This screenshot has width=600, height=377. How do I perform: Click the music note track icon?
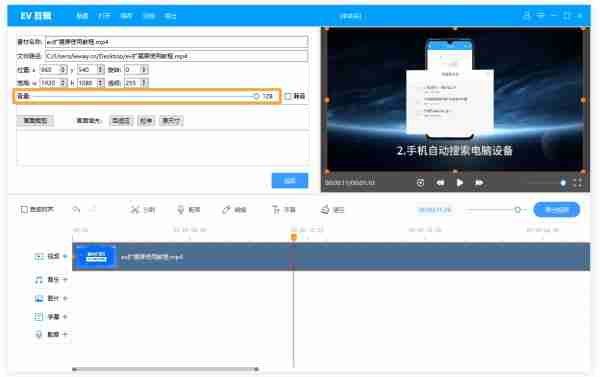[39, 280]
